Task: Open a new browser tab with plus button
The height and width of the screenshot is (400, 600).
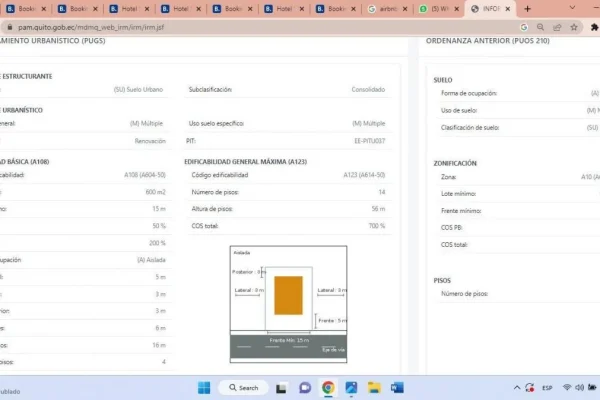Action: (x=528, y=9)
